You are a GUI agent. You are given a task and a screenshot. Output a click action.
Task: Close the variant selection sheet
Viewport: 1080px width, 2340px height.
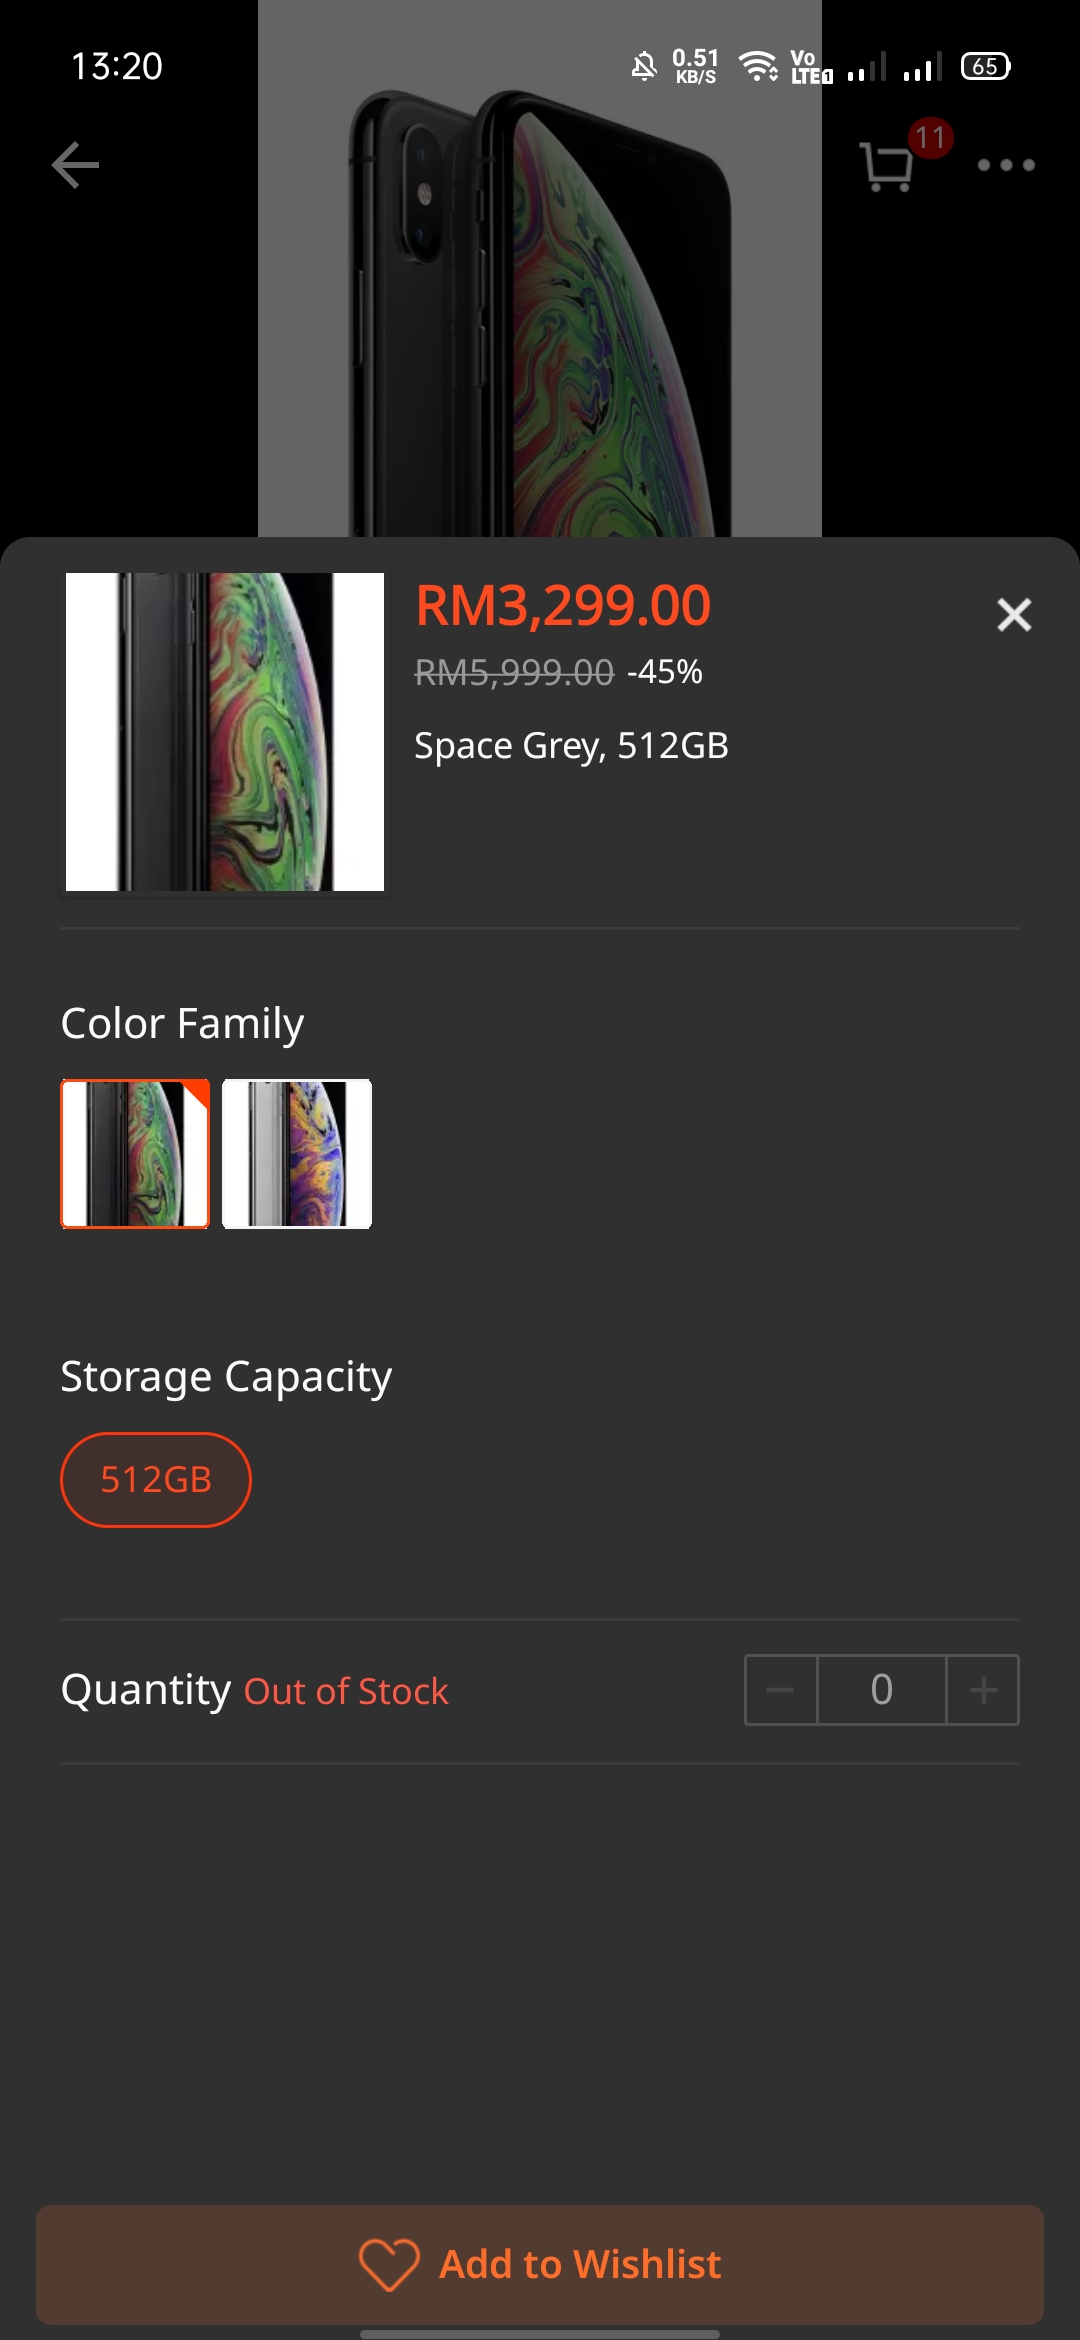tap(1014, 614)
